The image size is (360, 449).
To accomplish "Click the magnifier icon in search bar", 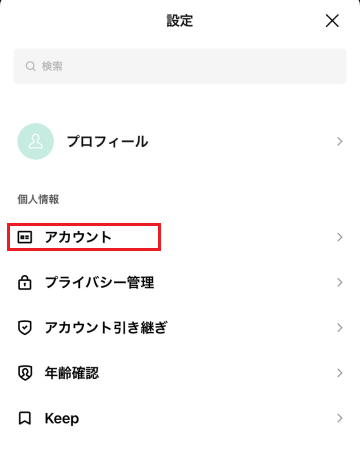I will click(x=31, y=66).
